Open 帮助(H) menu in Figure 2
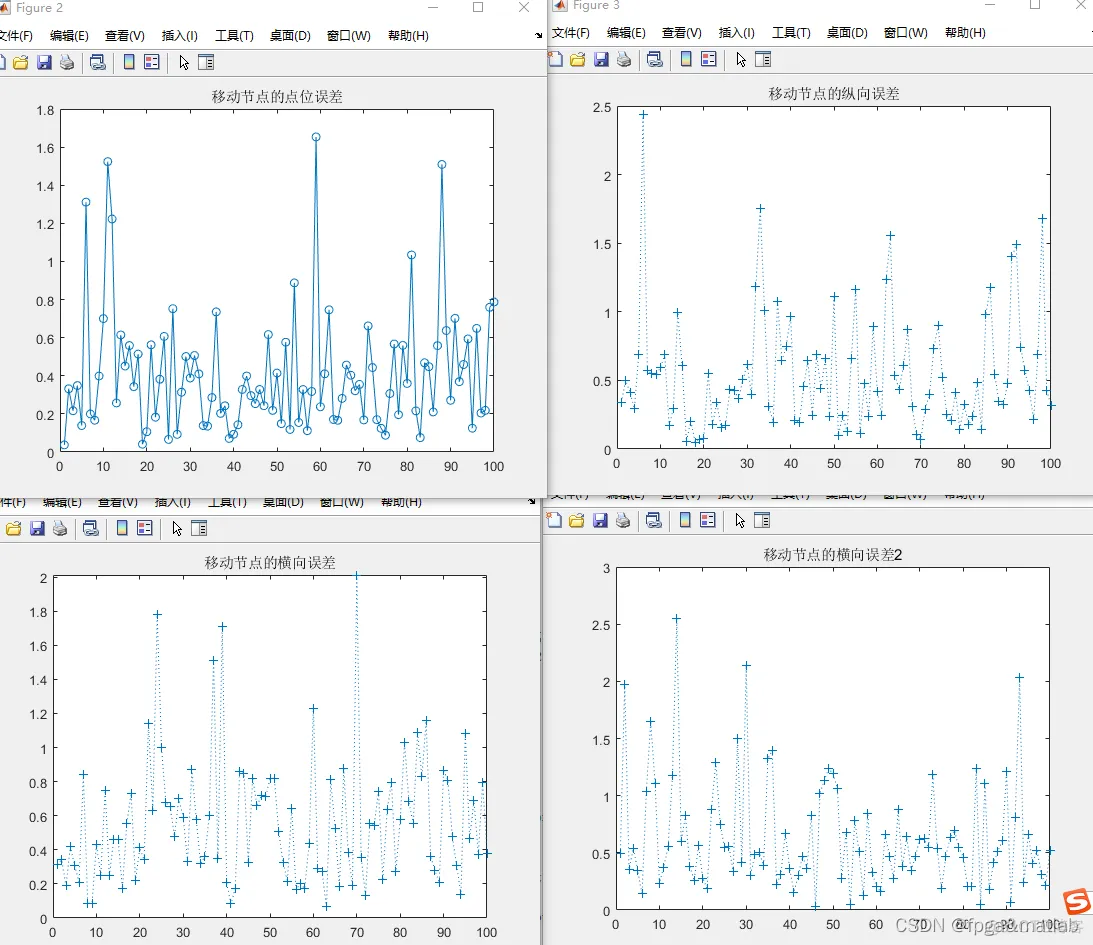Image resolution: width=1093 pixels, height=945 pixels. 408,36
